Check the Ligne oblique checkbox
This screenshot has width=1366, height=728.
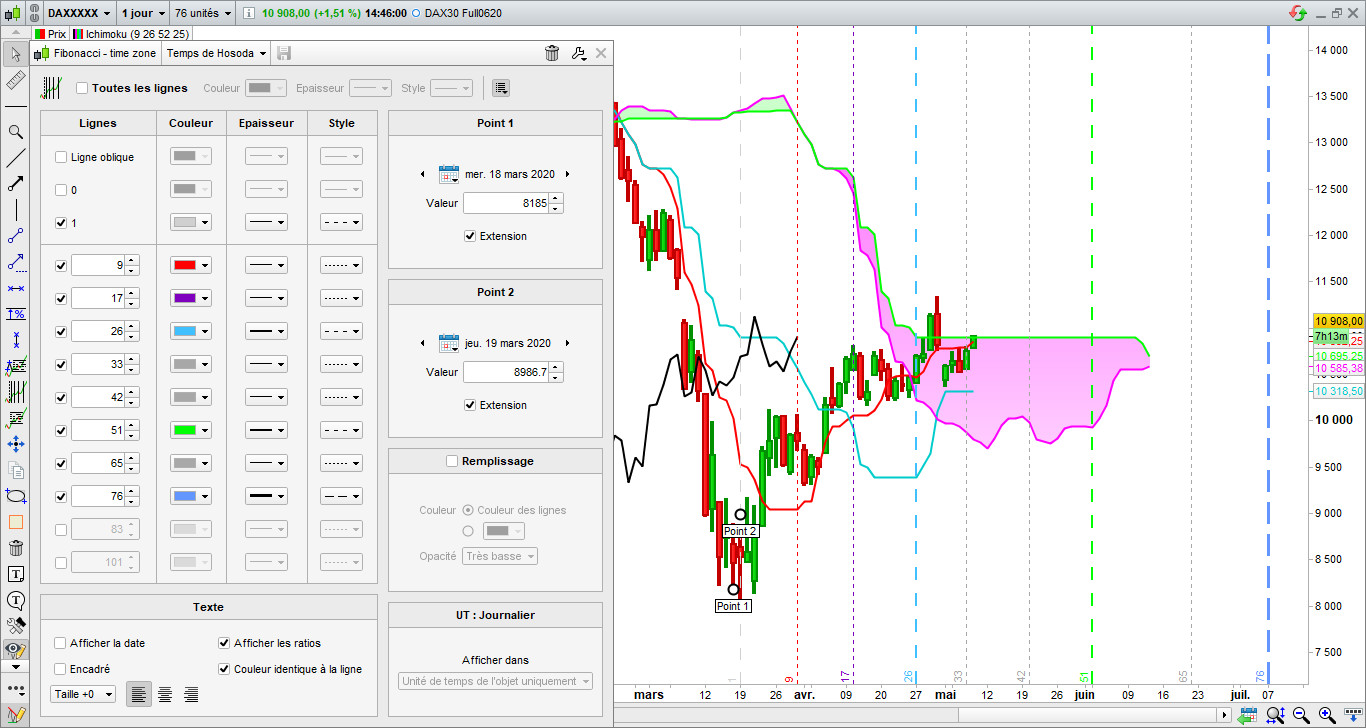61,157
